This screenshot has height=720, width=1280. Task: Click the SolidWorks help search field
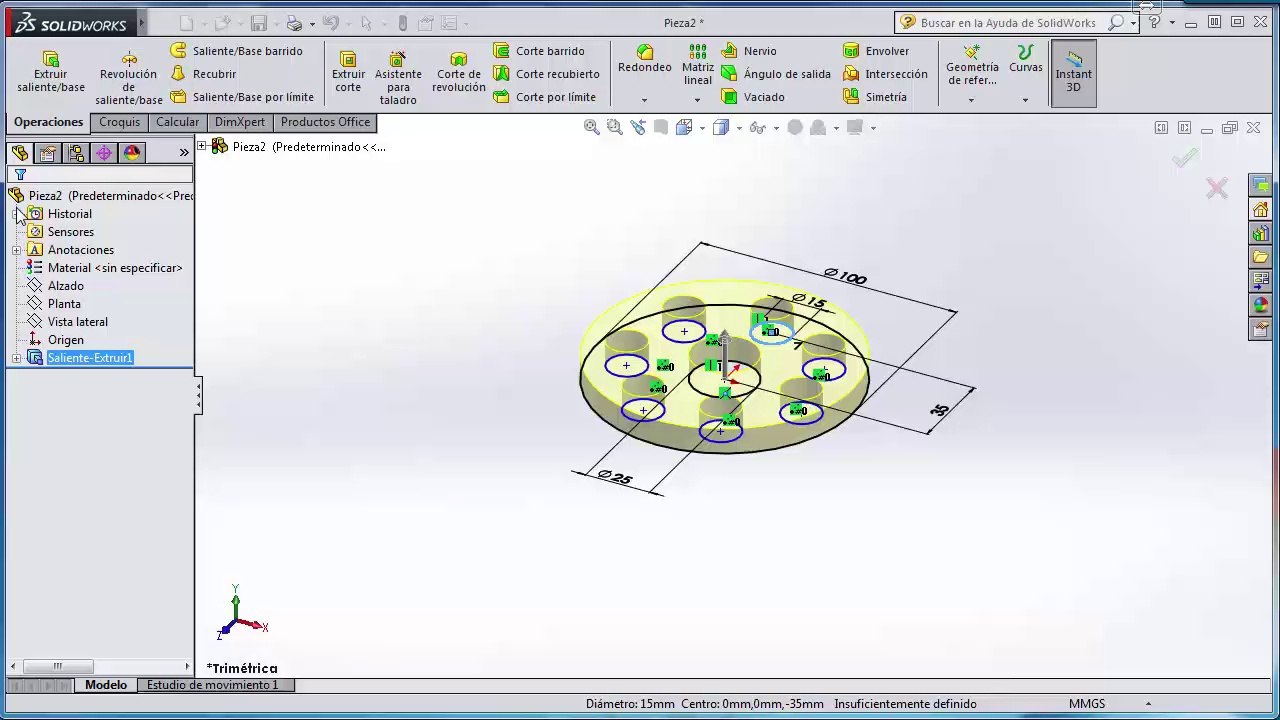coord(1006,23)
